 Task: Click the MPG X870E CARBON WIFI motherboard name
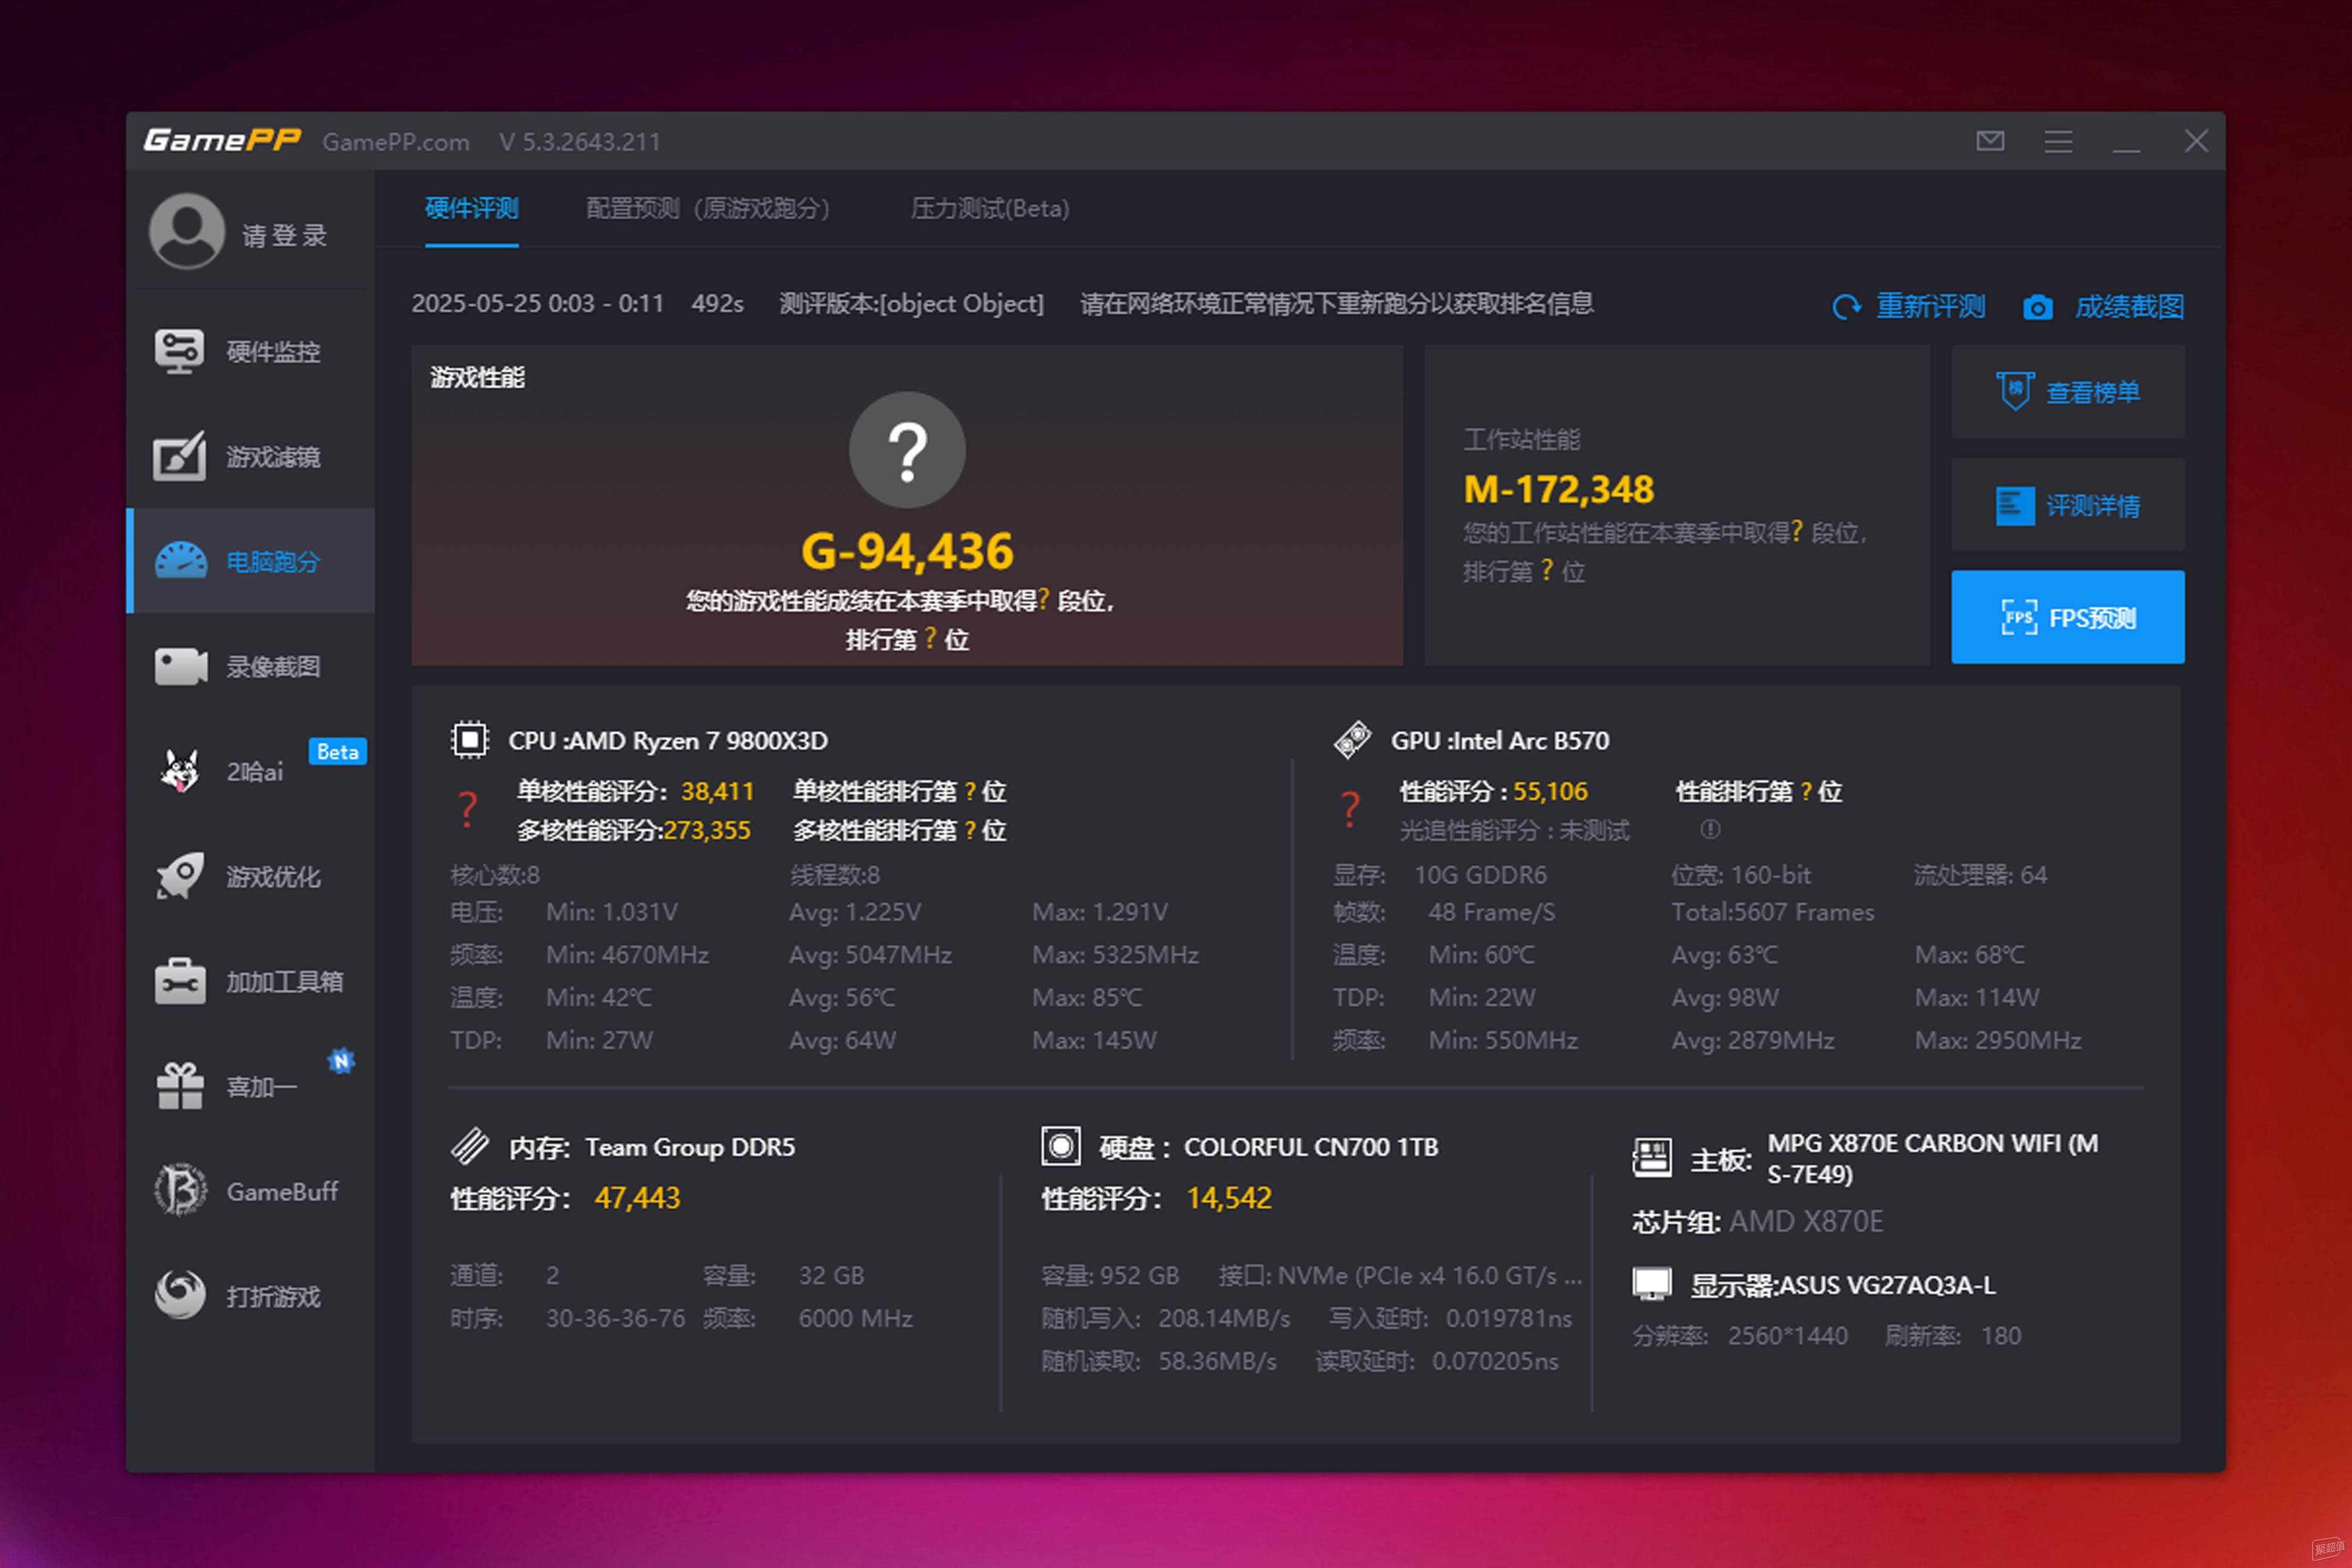tap(1933, 1158)
